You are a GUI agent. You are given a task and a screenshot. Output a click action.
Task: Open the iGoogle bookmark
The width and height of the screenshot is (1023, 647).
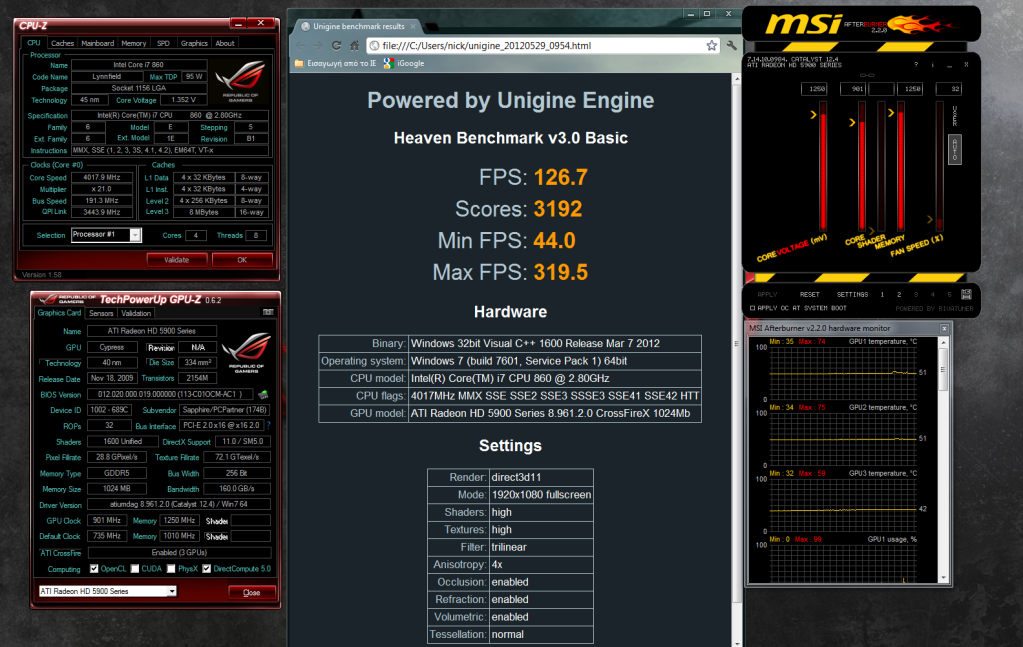click(x=404, y=63)
